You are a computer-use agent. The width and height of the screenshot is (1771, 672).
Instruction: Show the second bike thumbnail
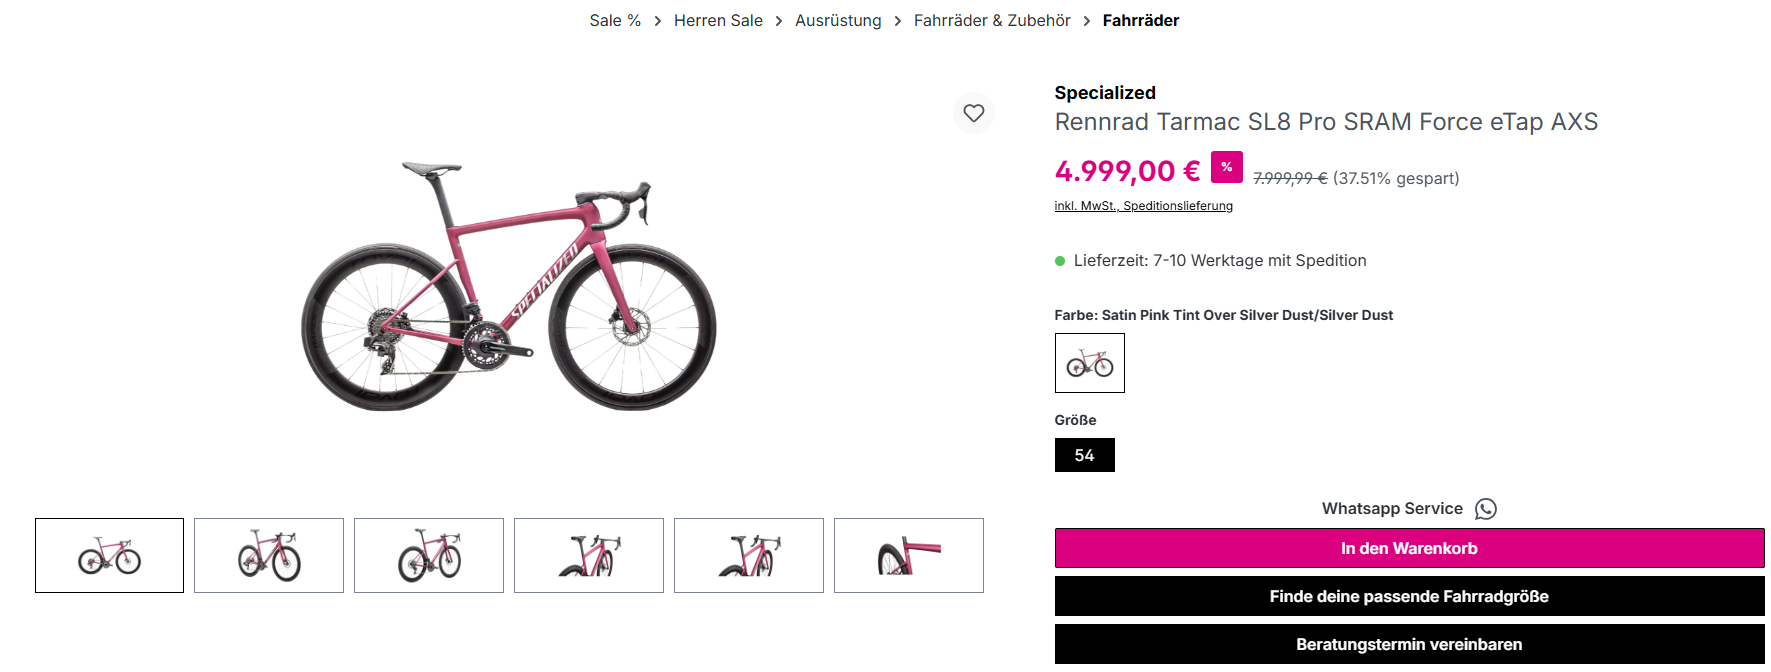[269, 555]
